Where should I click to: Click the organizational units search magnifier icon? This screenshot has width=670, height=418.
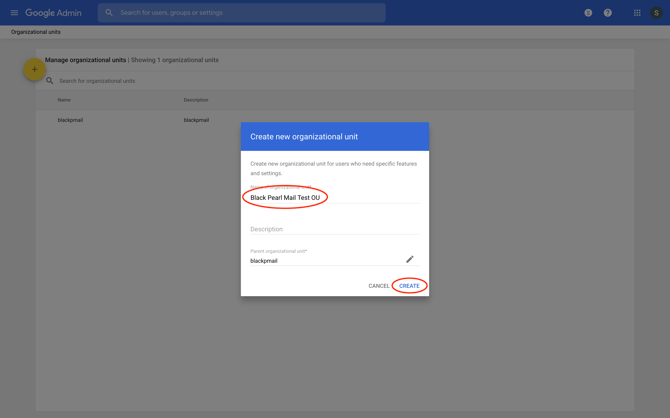50,81
